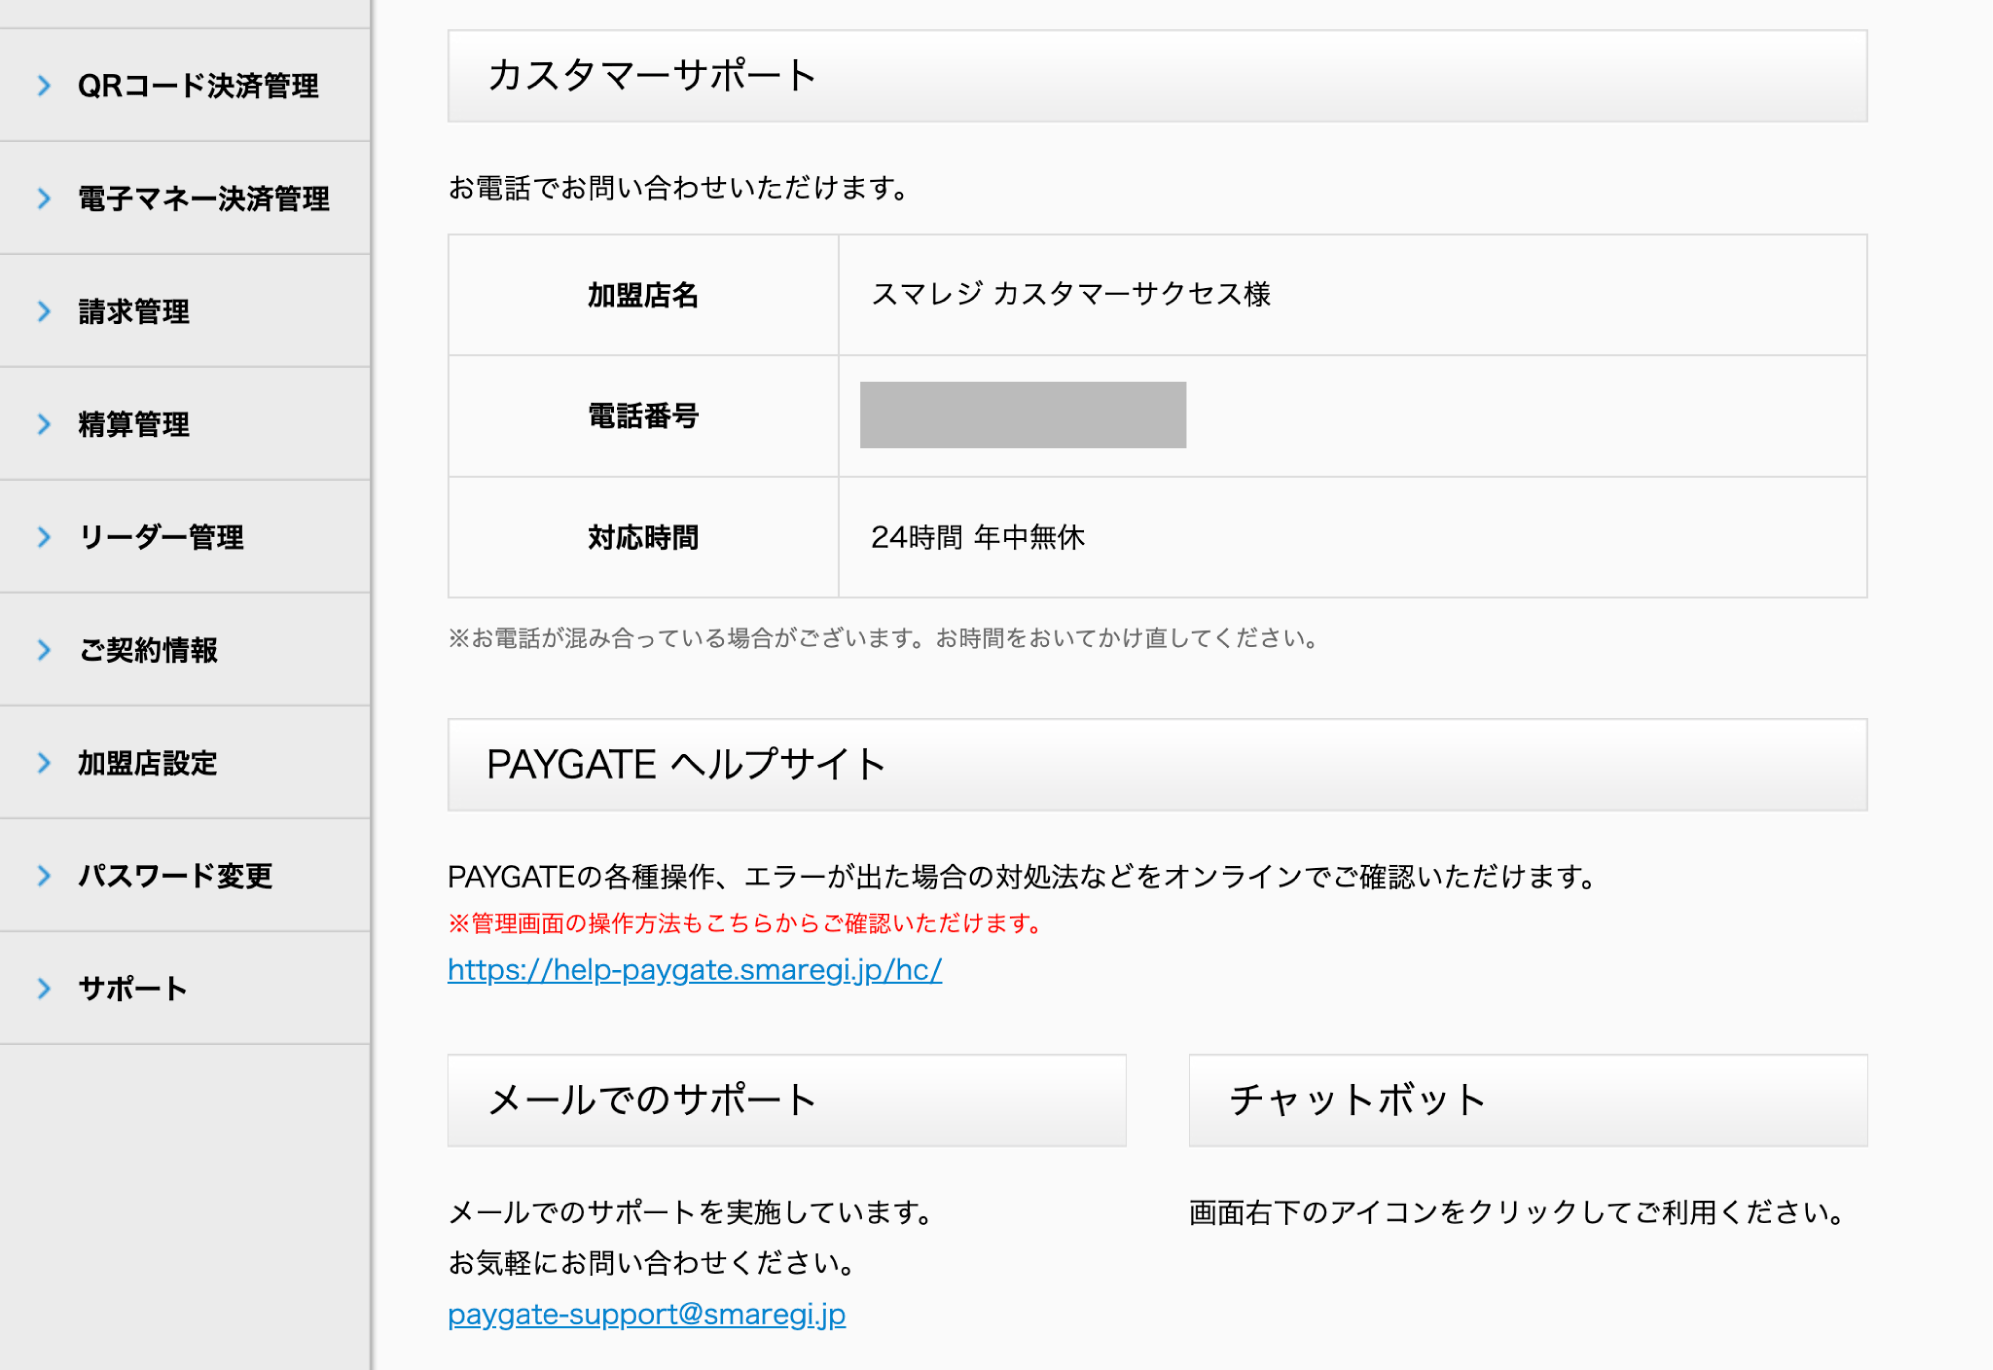1993x1370 pixels.
Task: Open パスワード変更 page
Action: click(185, 876)
